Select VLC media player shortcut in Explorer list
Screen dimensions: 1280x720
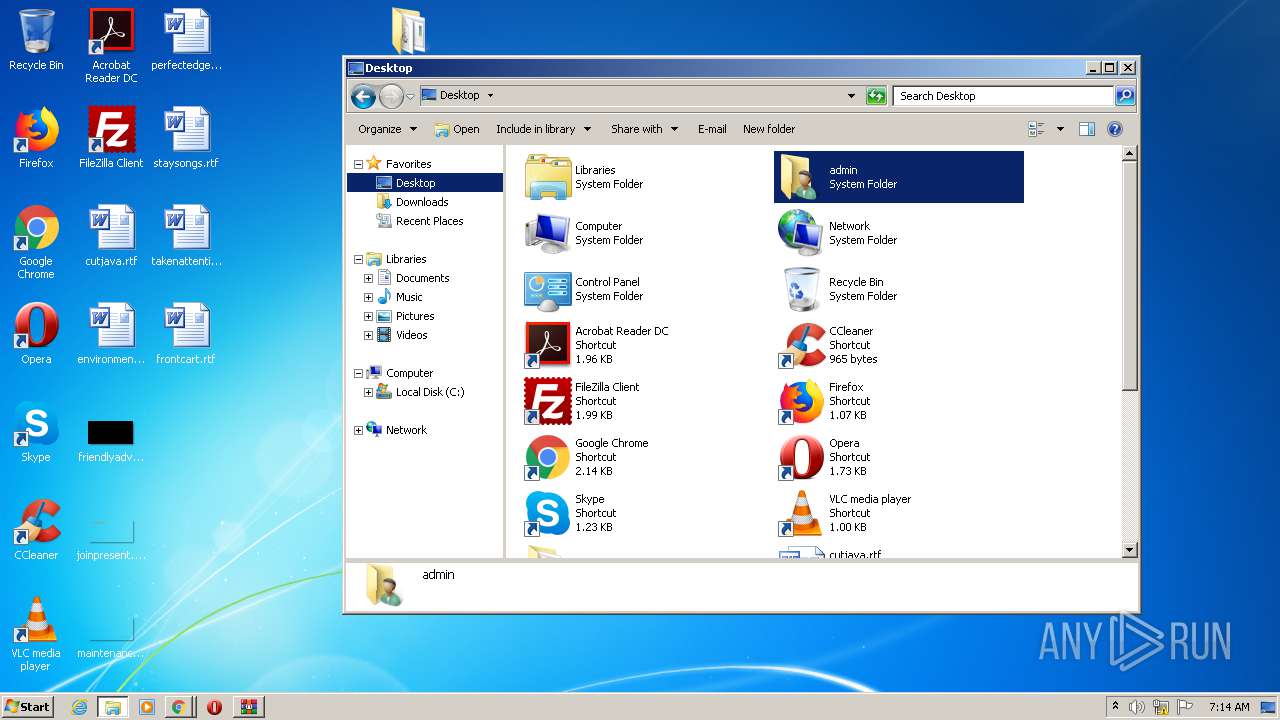[801, 513]
